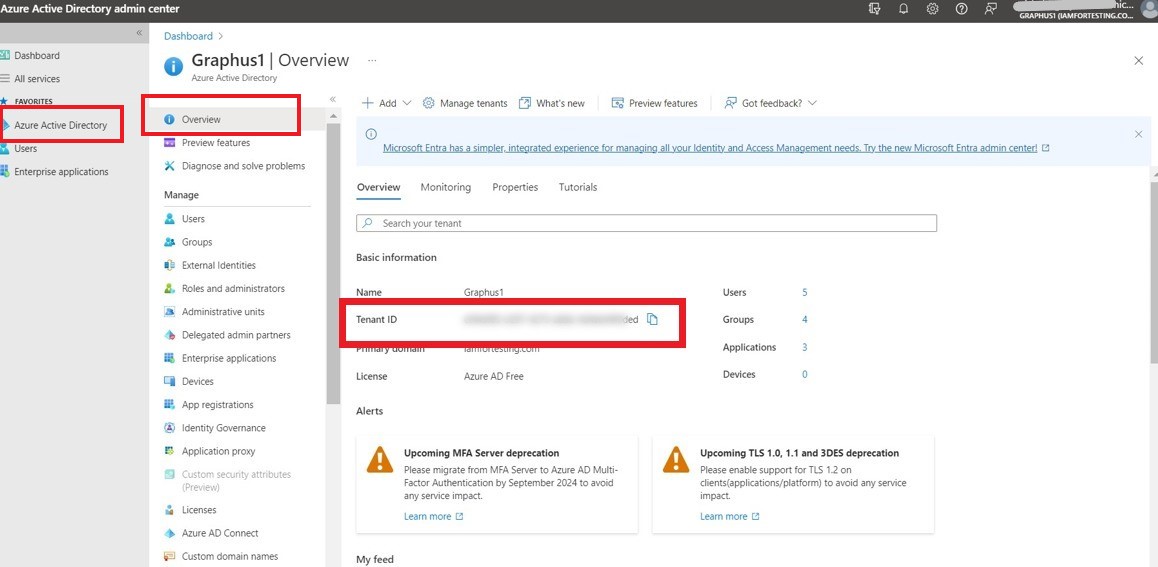
Task: Click the TLS deprecation warning icon
Action: click(x=676, y=459)
